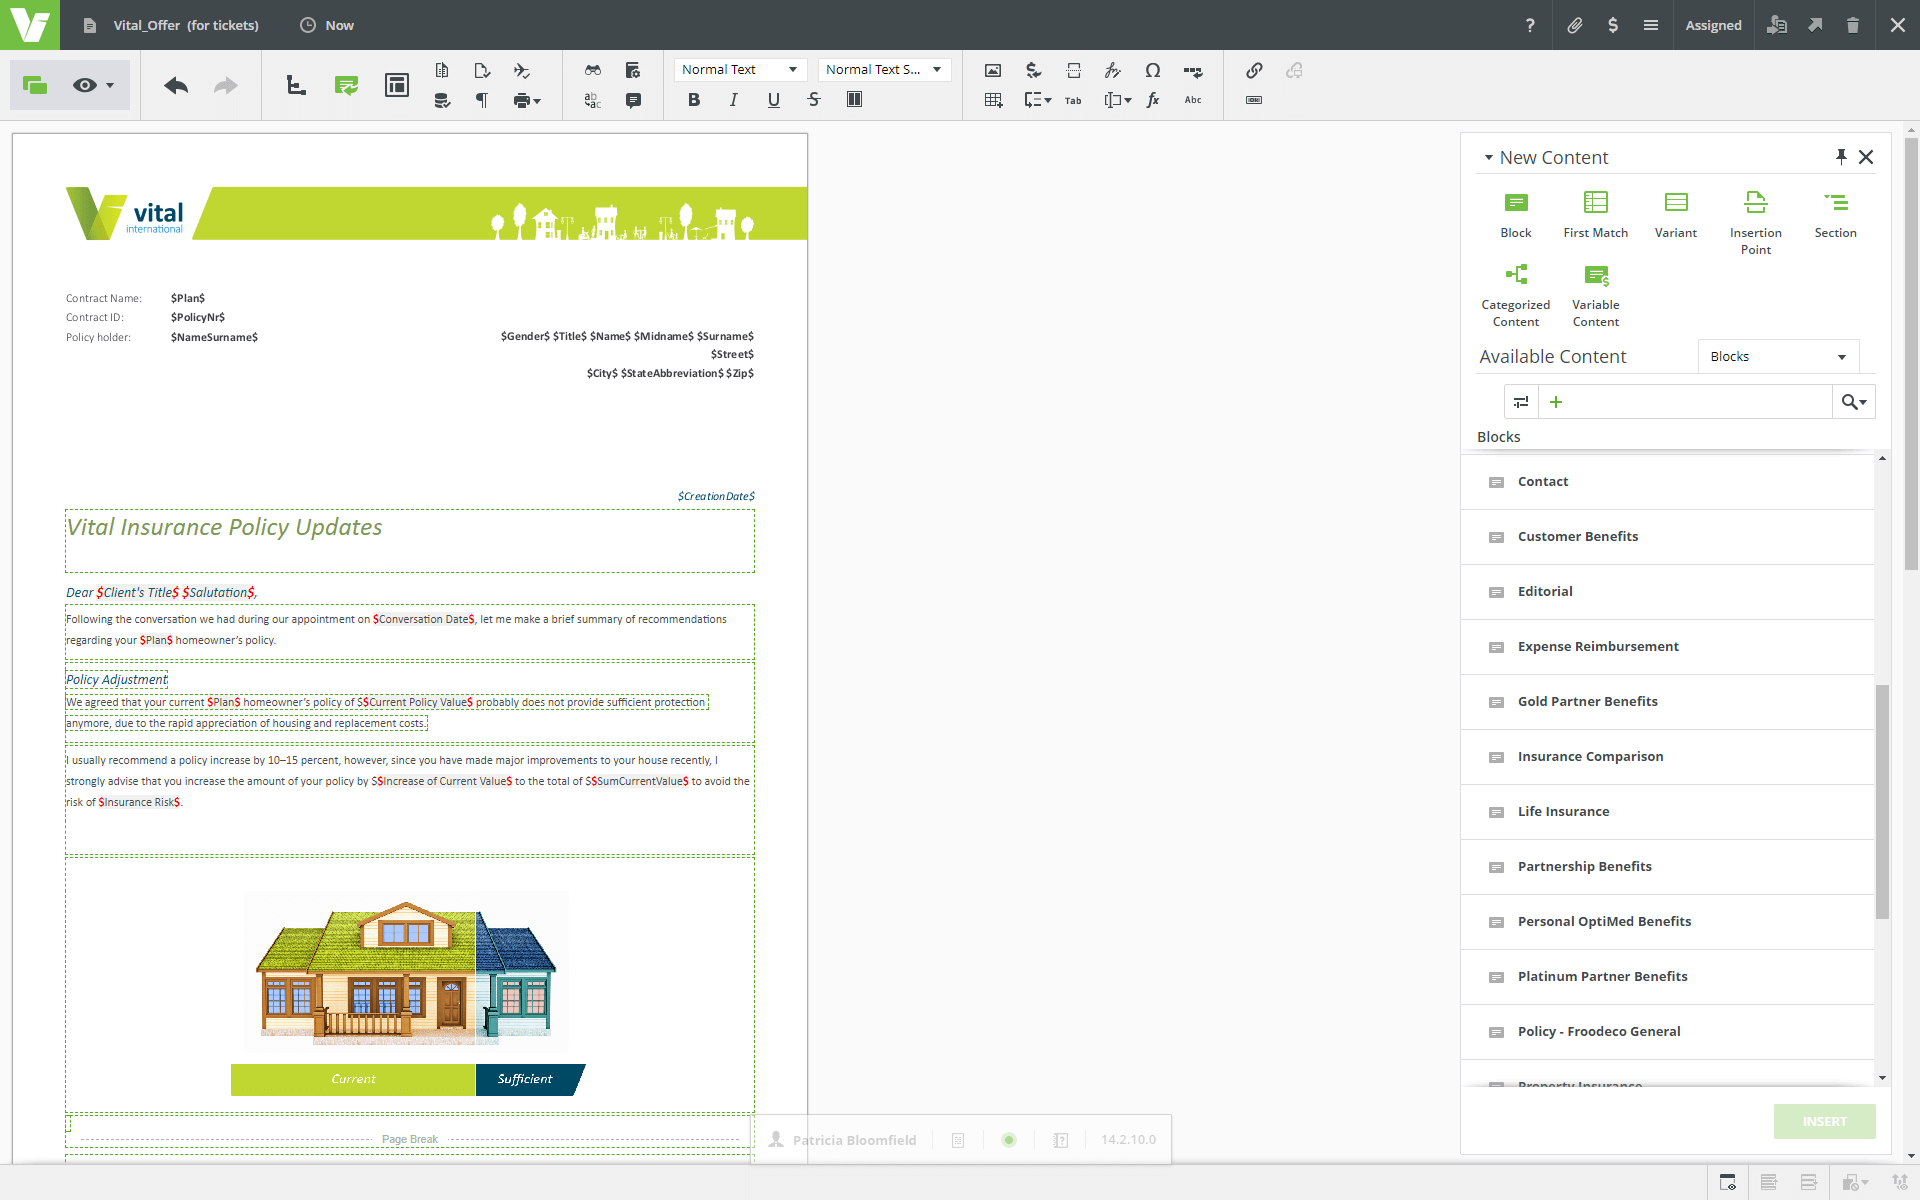1920x1200 pixels.
Task: Toggle the document preview eye icon
Action: (x=86, y=86)
